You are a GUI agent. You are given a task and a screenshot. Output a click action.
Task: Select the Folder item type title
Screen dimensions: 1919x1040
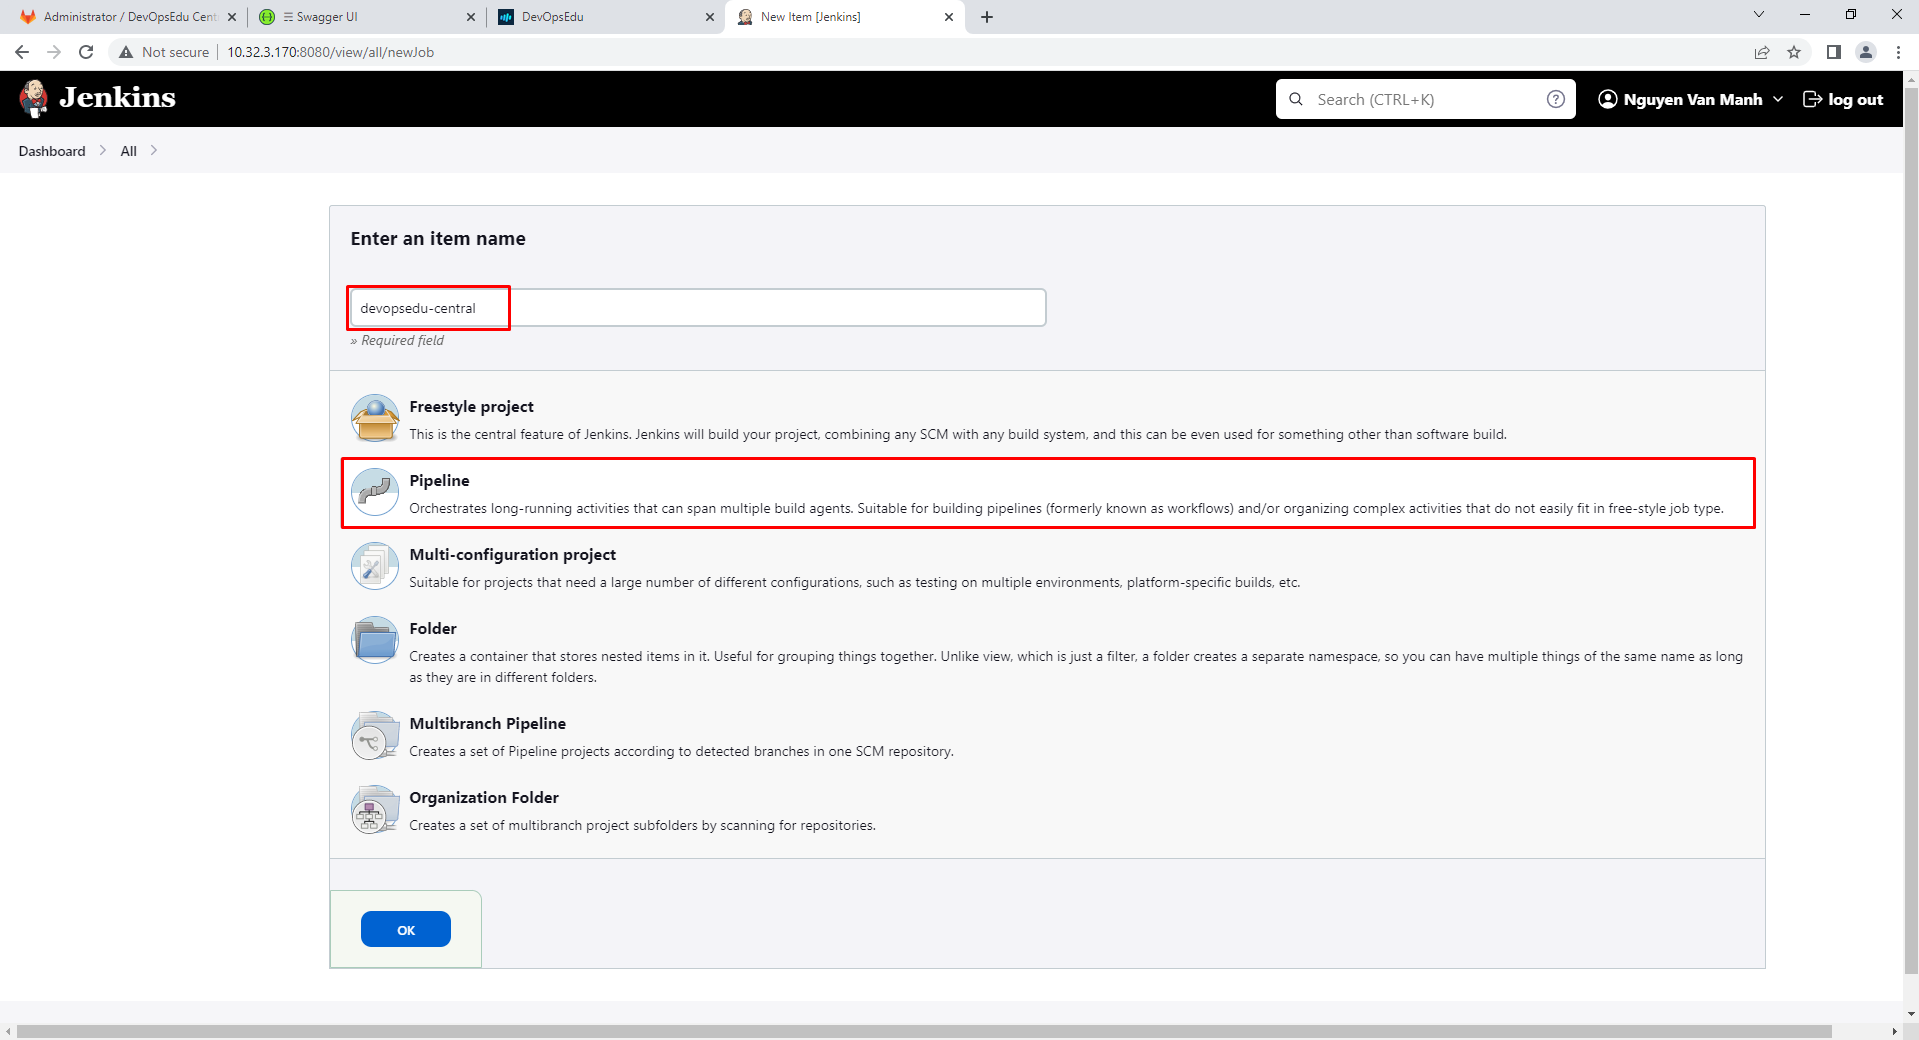coord(433,628)
